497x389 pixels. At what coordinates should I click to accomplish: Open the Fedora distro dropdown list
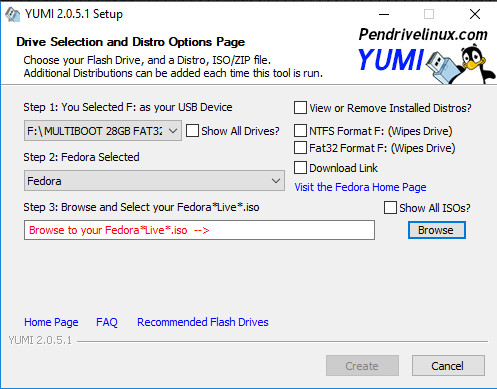pyautogui.click(x=154, y=181)
